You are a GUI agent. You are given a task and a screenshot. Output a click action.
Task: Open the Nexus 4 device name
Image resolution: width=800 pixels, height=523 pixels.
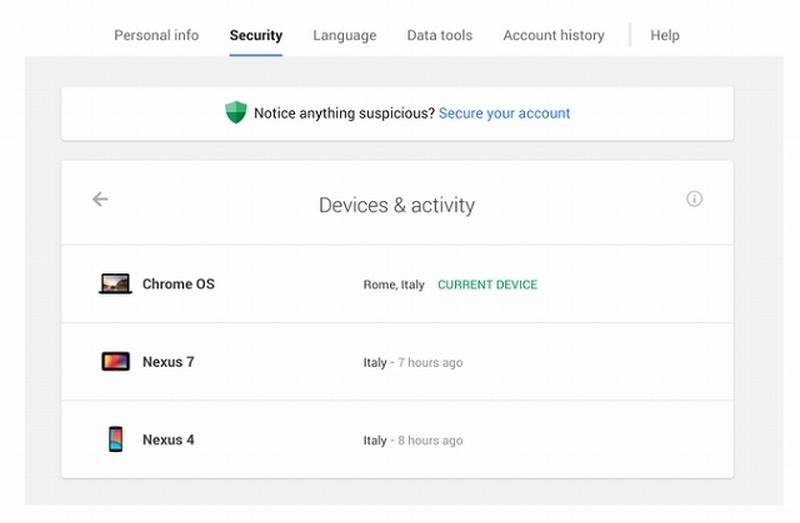(168, 440)
